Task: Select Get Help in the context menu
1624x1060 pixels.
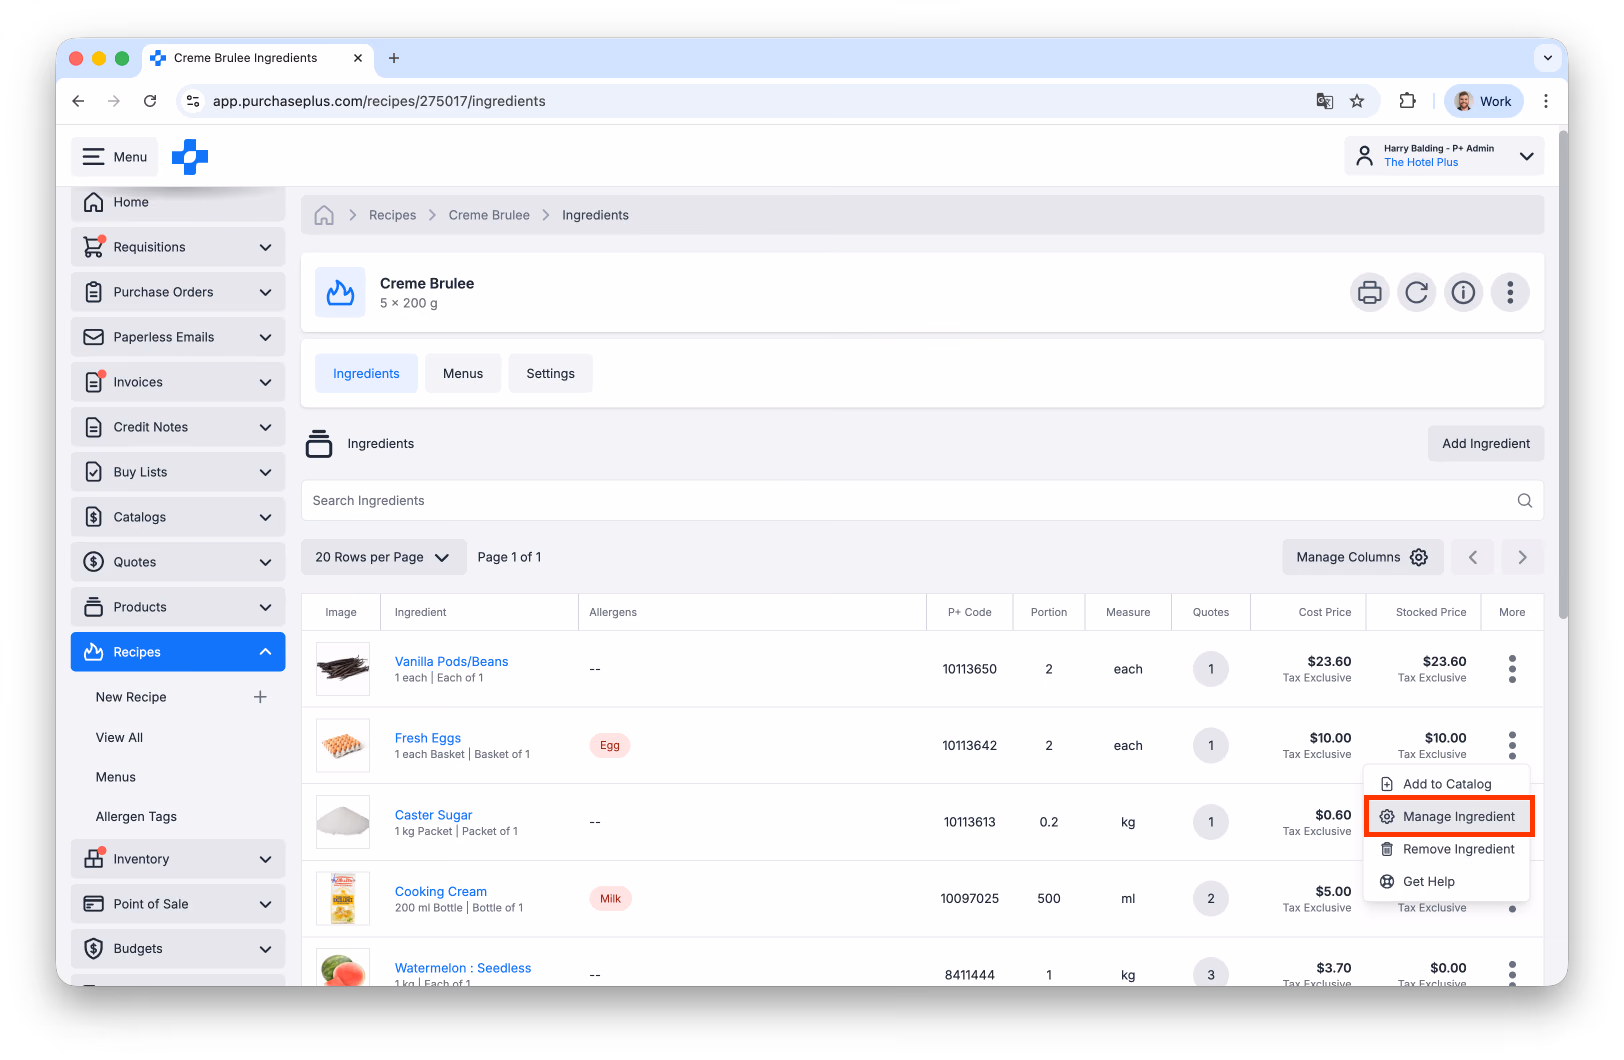Action: tap(1447, 882)
